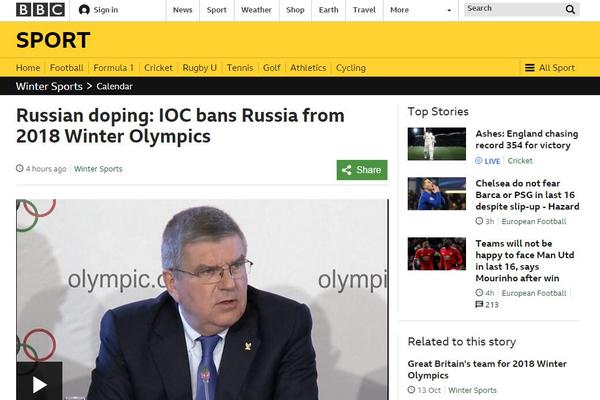This screenshot has width=600, height=400.
Task: Open the Cycling section
Action: pyautogui.click(x=351, y=68)
